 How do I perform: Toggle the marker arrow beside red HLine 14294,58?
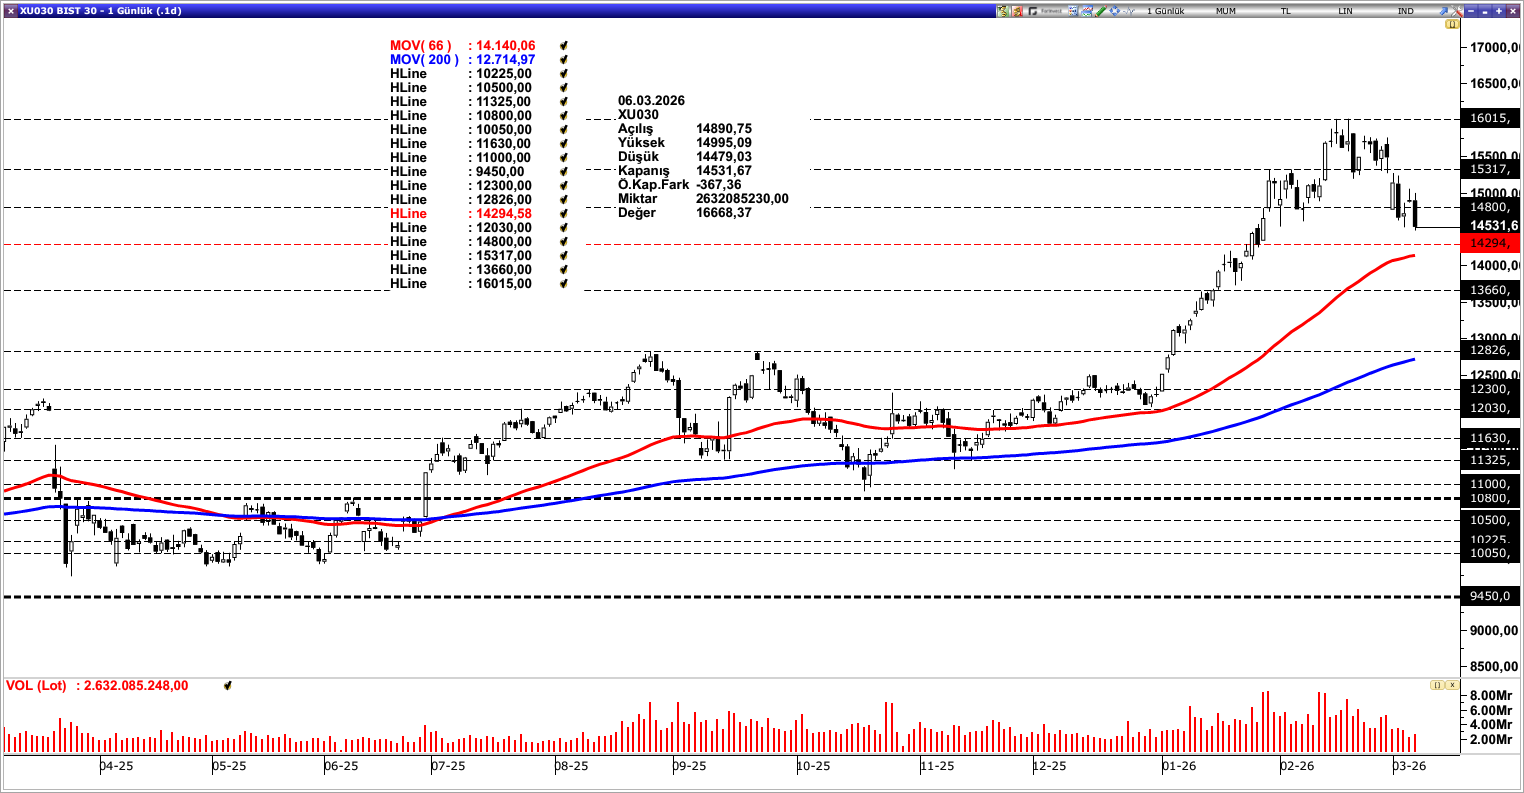pos(562,214)
